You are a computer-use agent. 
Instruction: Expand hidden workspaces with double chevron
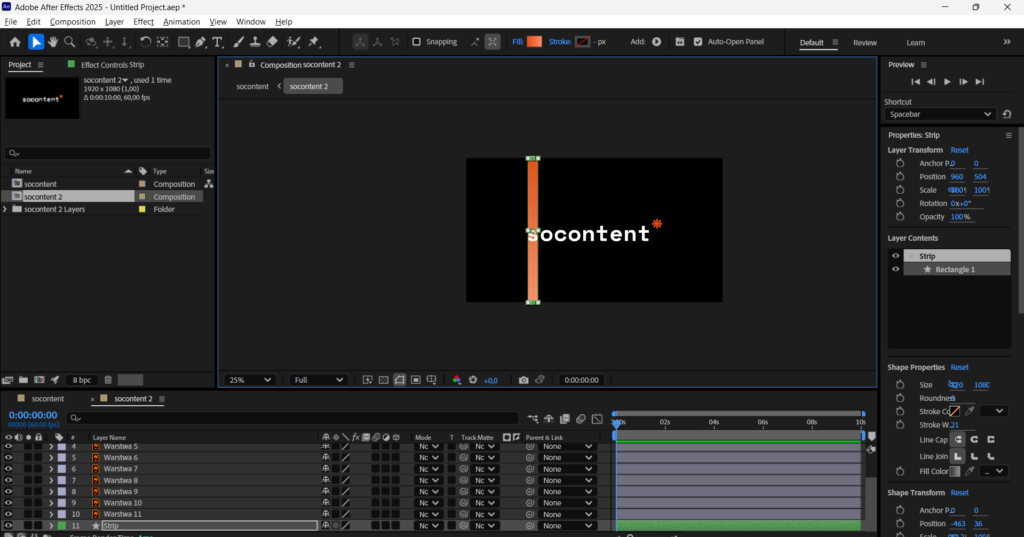(1007, 42)
